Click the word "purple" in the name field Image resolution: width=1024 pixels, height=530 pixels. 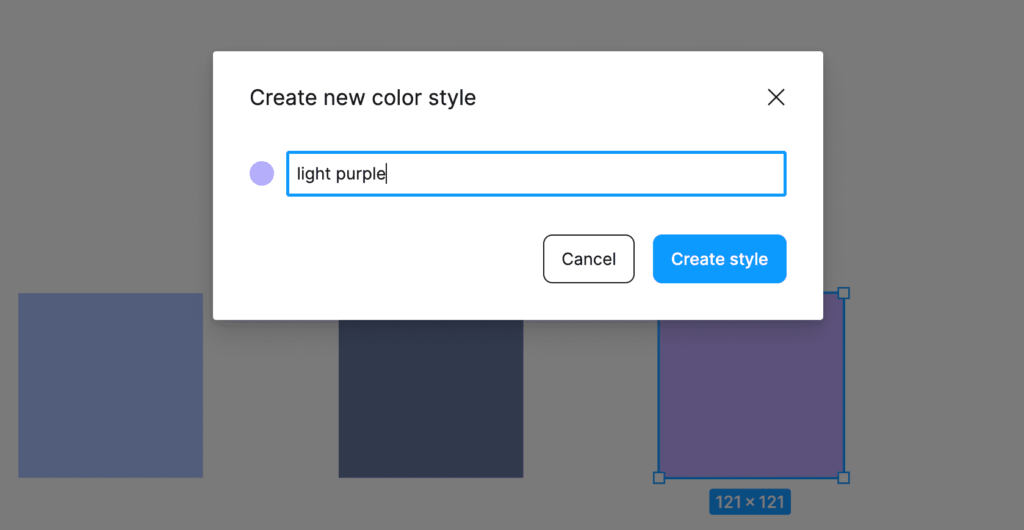point(360,174)
